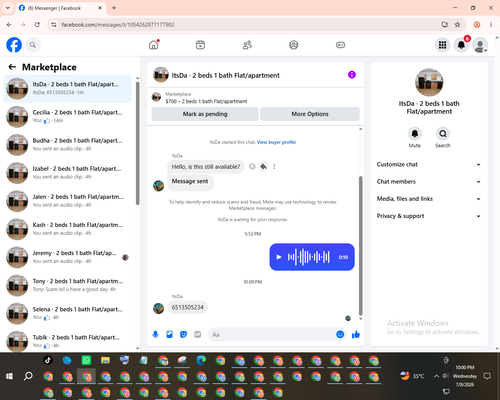Screen dimensions: 500x400
Task: Open conversation information purple icon
Action: pyautogui.click(x=352, y=75)
